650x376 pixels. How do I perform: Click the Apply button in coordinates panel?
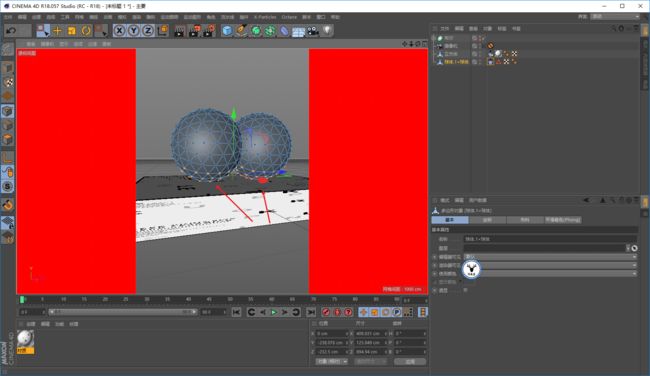tap(410, 361)
